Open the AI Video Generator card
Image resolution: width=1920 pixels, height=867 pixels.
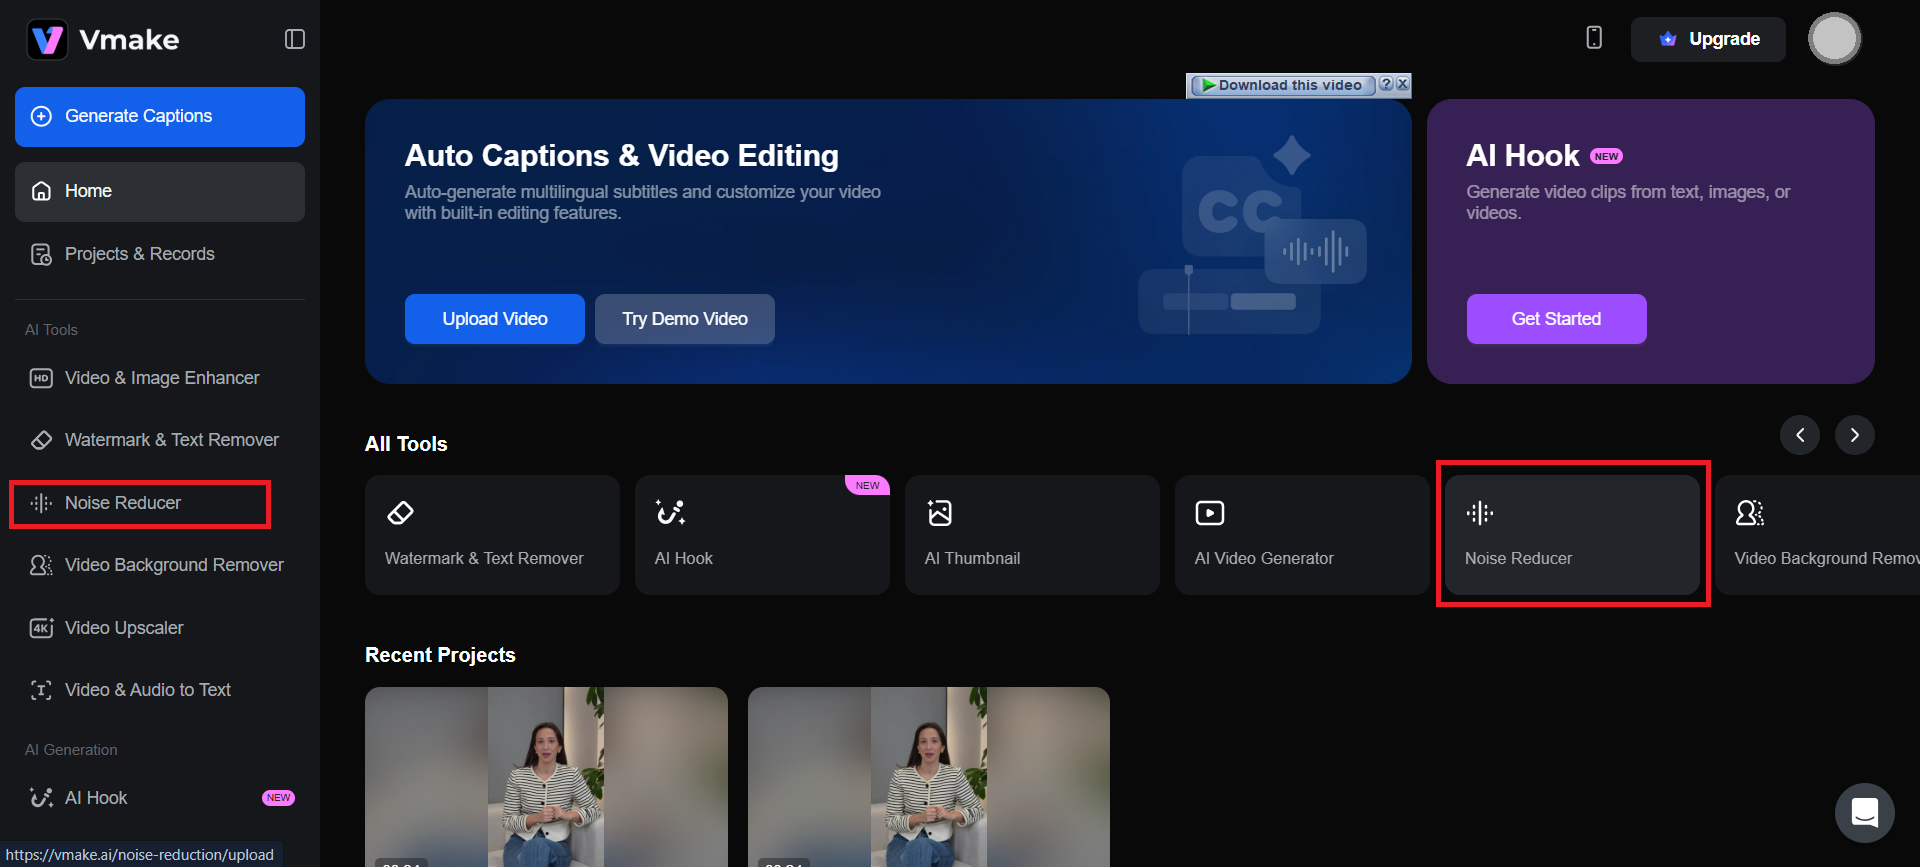click(1301, 535)
